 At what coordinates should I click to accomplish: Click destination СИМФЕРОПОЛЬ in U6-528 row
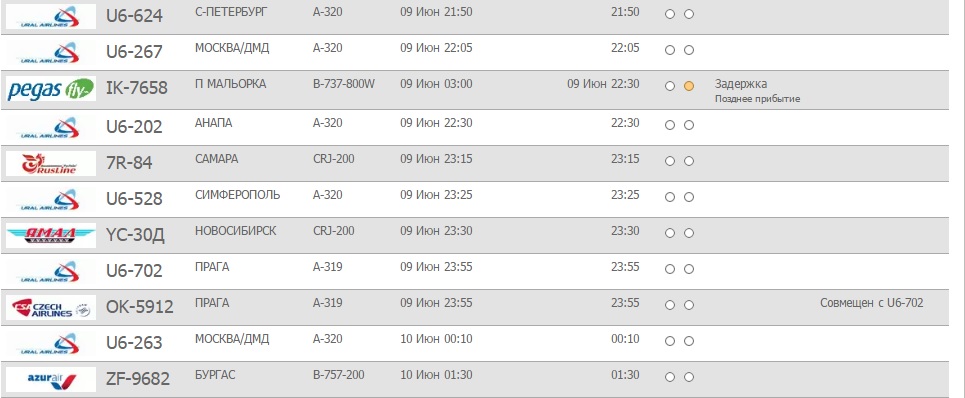click(x=238, y=195)
